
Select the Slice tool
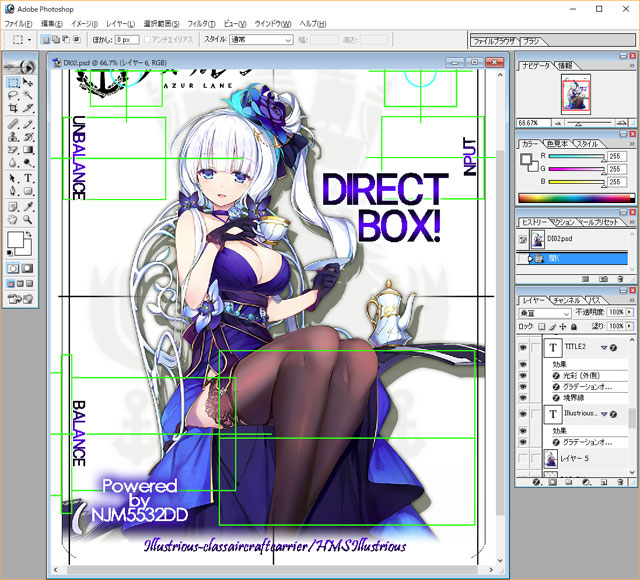click(28, 108)
